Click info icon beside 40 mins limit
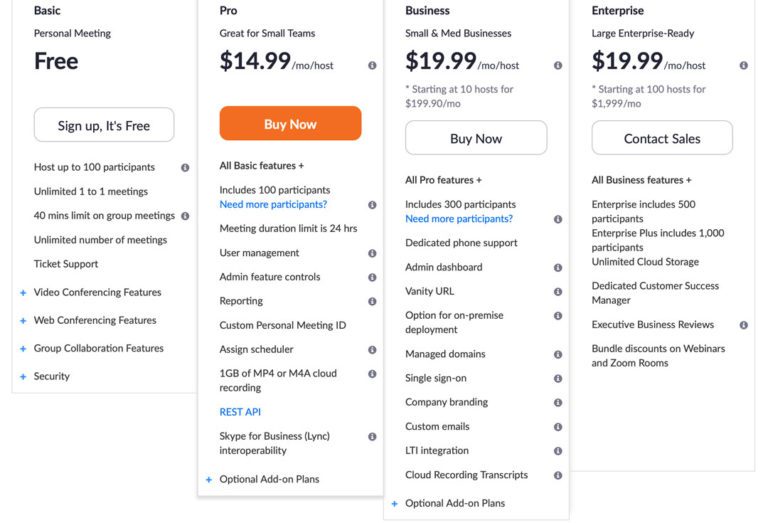The height and width of the screenshot is (523, 768). [185, 216]
